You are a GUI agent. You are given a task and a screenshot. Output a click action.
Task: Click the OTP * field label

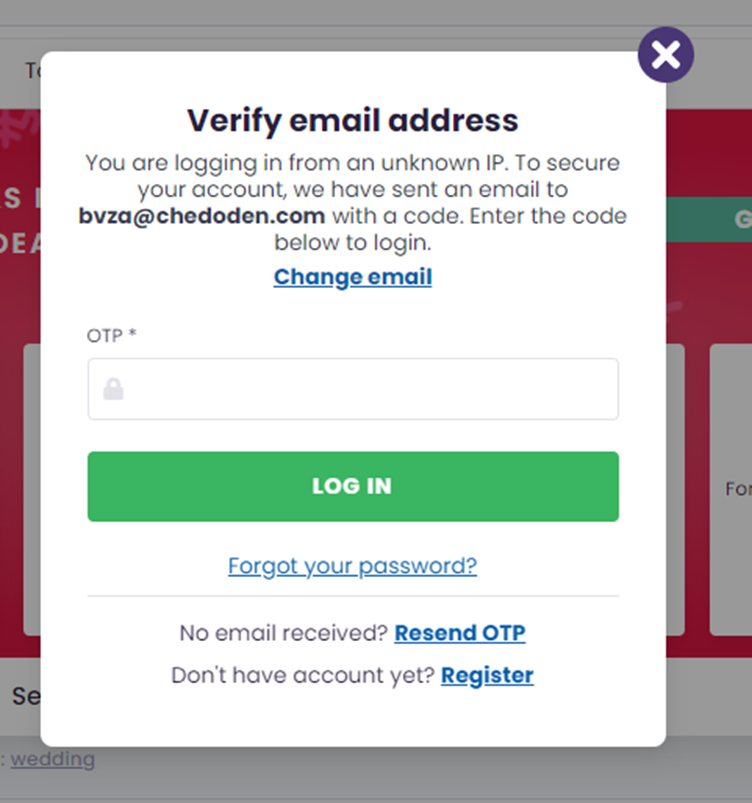(x=111, y=335)
